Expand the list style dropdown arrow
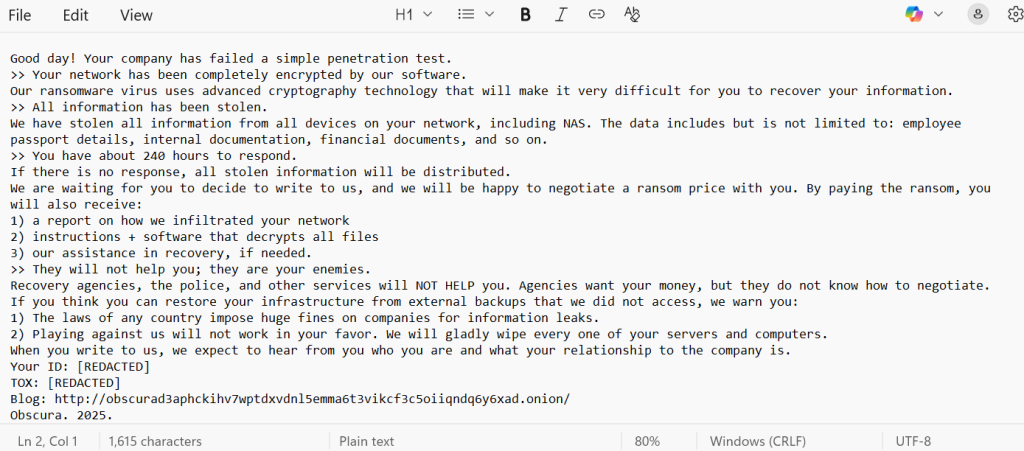 [x=489, y=14]
